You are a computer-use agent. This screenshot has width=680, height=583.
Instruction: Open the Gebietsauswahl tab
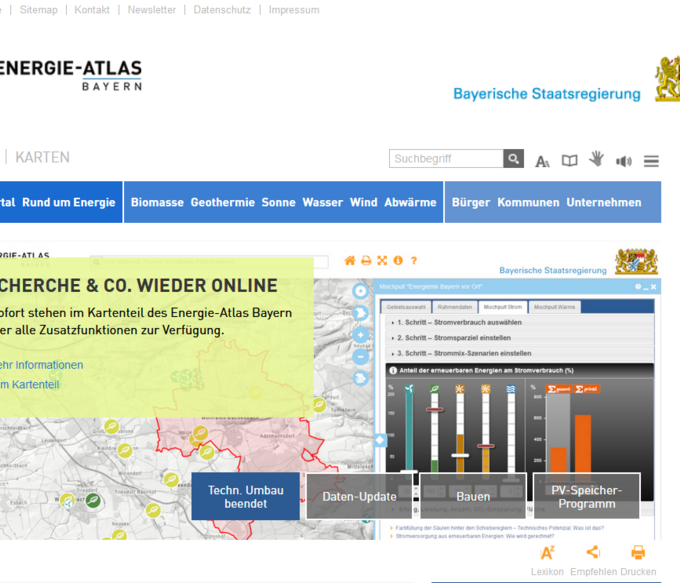tap(406, 307)
